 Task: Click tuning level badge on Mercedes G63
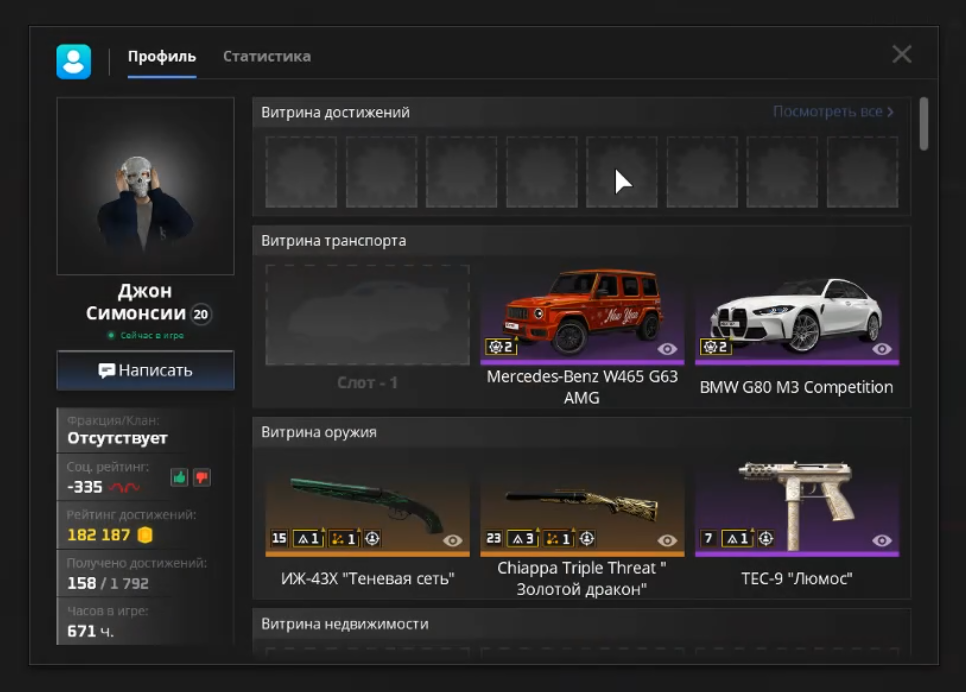tap(500, 347)
